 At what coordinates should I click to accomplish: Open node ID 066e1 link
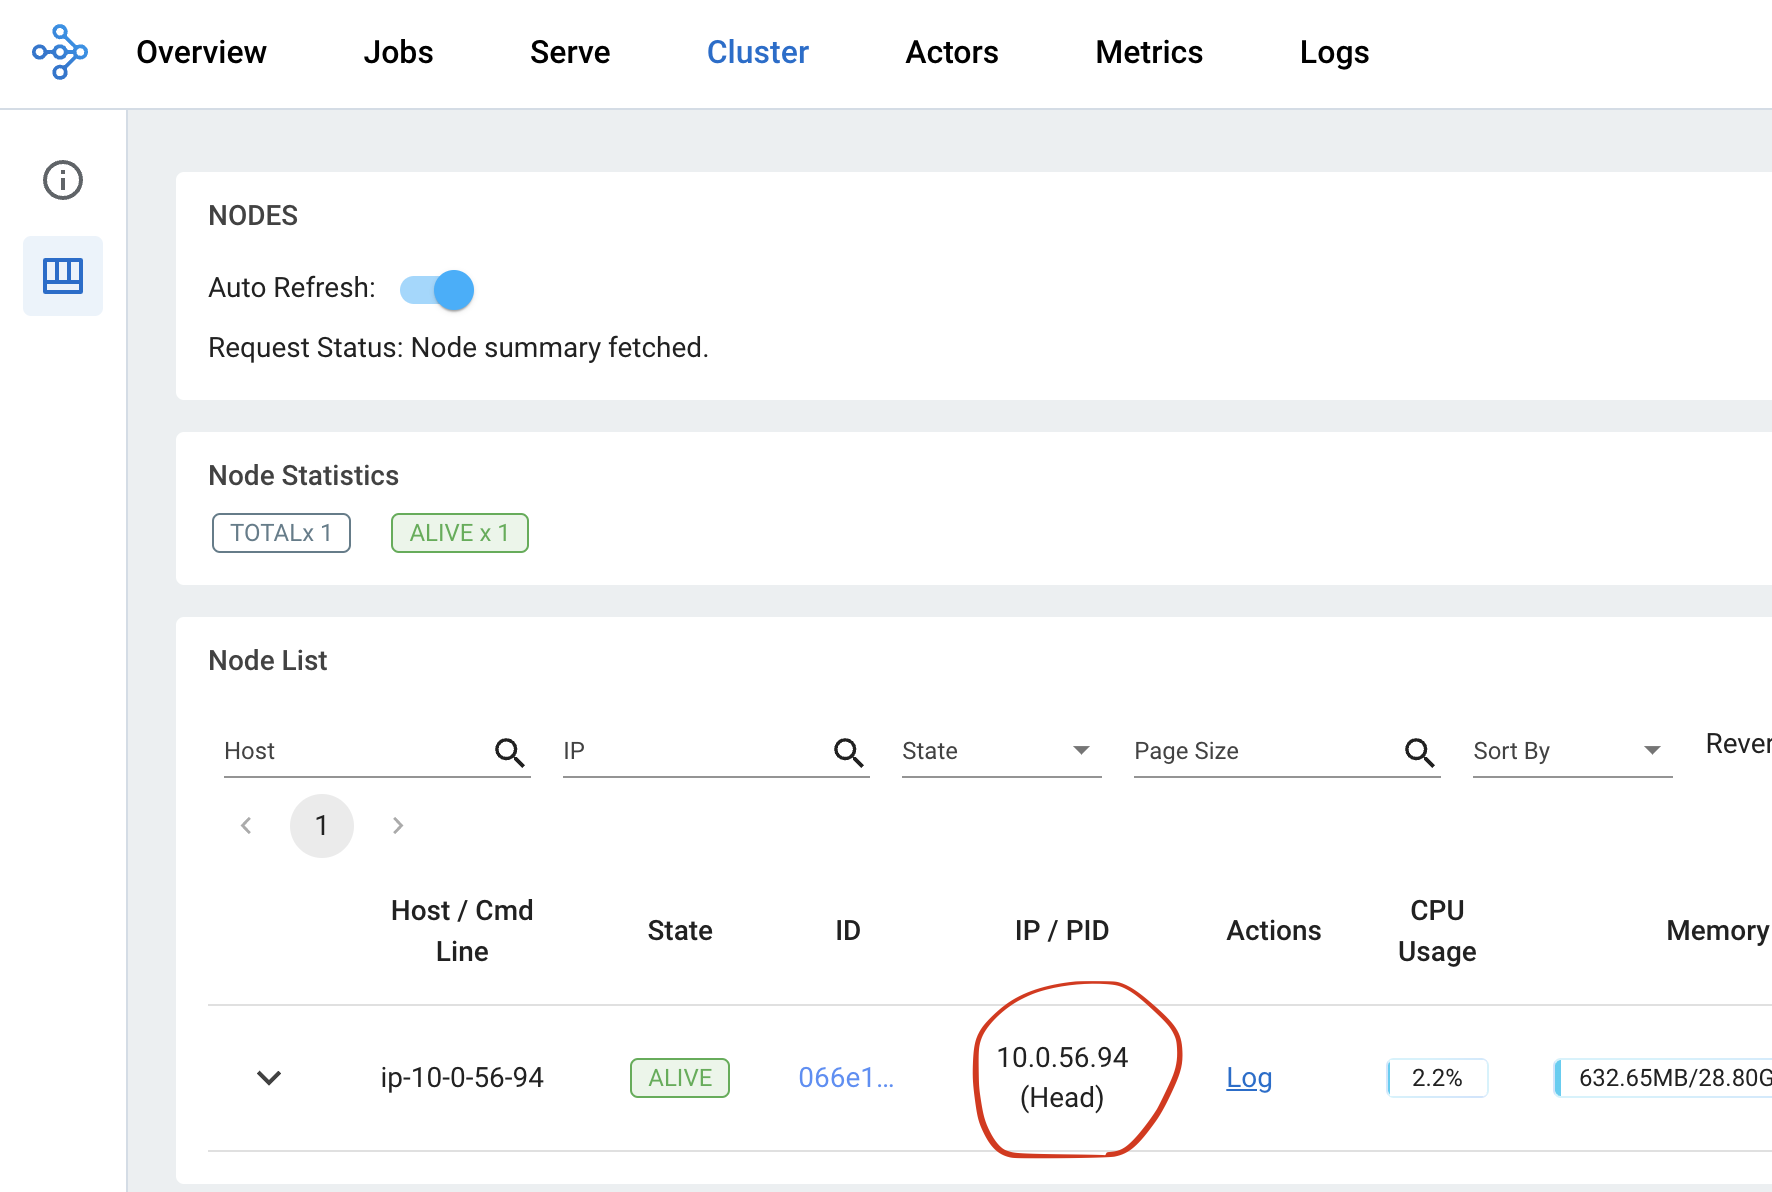point(846,1078)
